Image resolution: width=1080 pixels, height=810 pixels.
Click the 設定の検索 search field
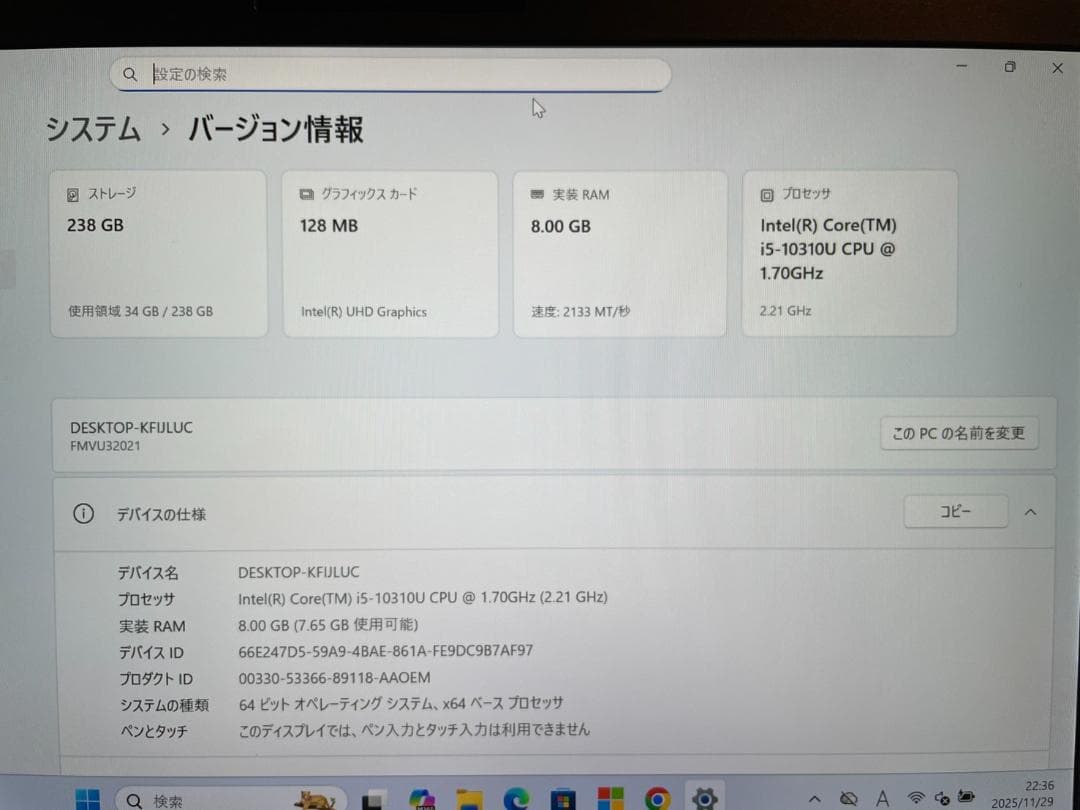(390, 74)
